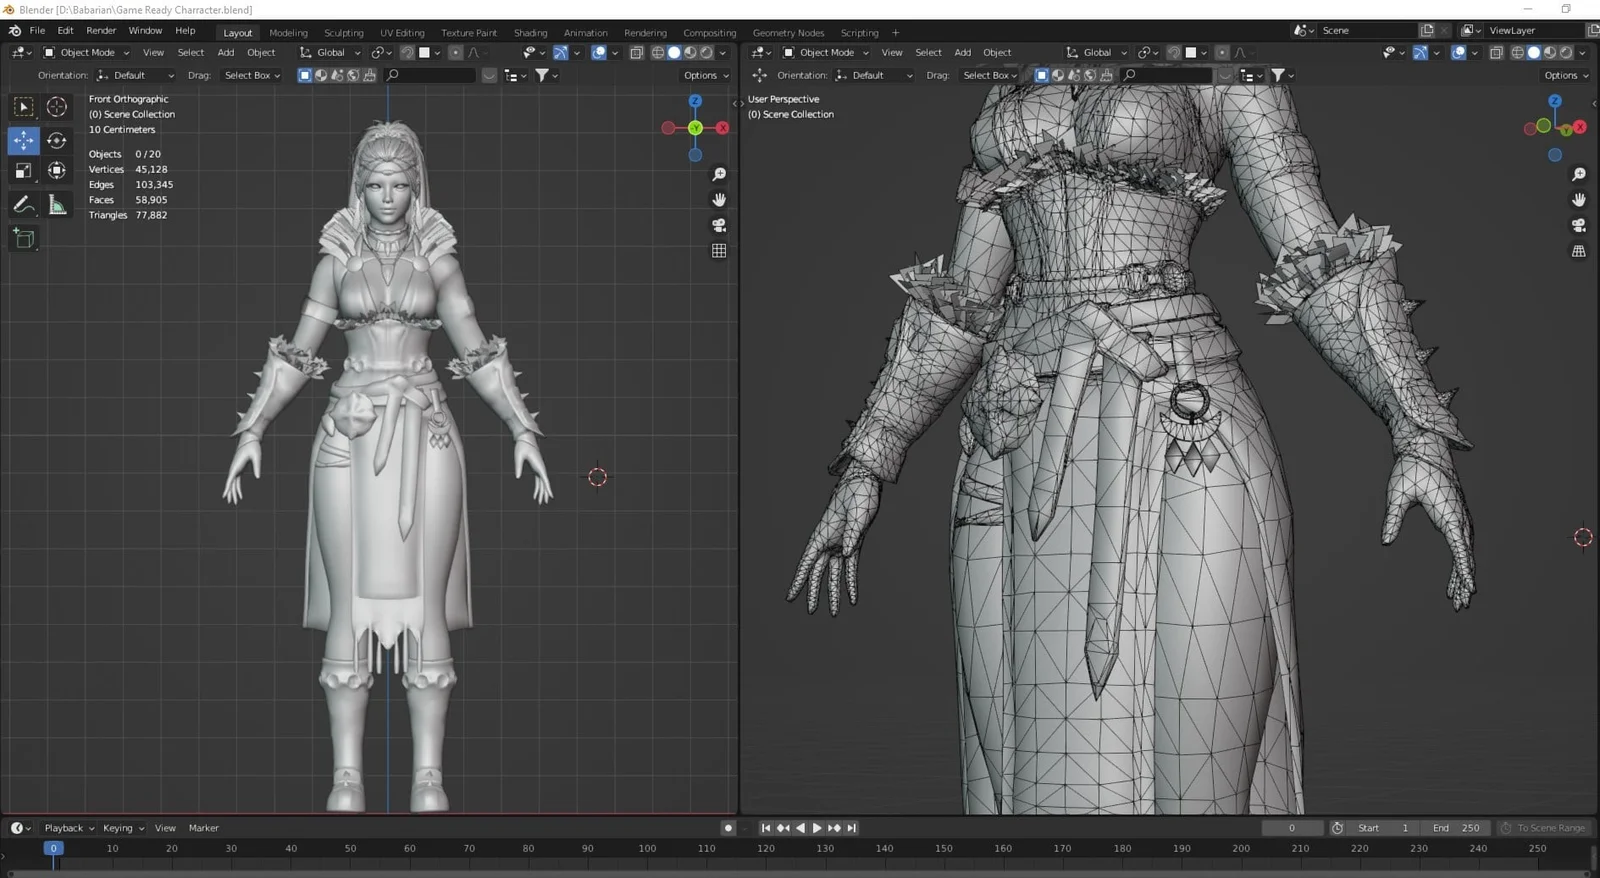
Task: Open the Render menu
Action: pyautogui.click(x=101, y=31)
